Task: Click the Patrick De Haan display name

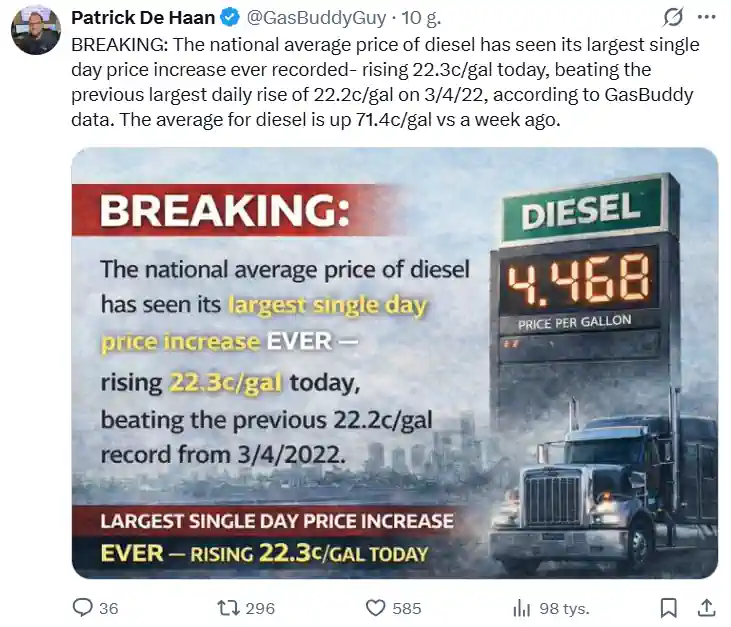Action: (x=141, y=18)
